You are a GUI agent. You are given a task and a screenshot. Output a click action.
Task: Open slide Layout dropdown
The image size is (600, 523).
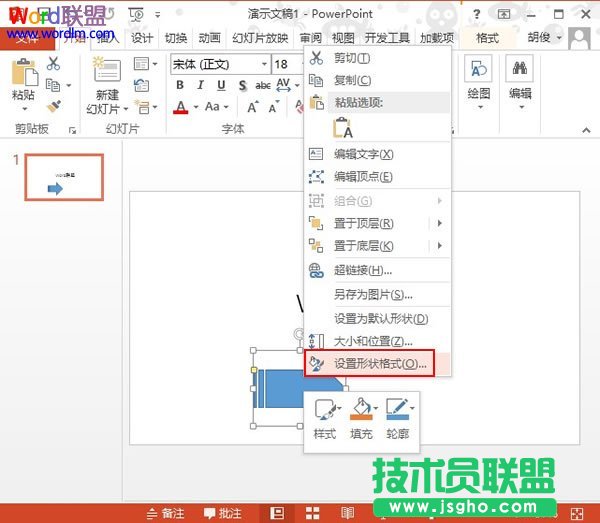pos(145,64)
